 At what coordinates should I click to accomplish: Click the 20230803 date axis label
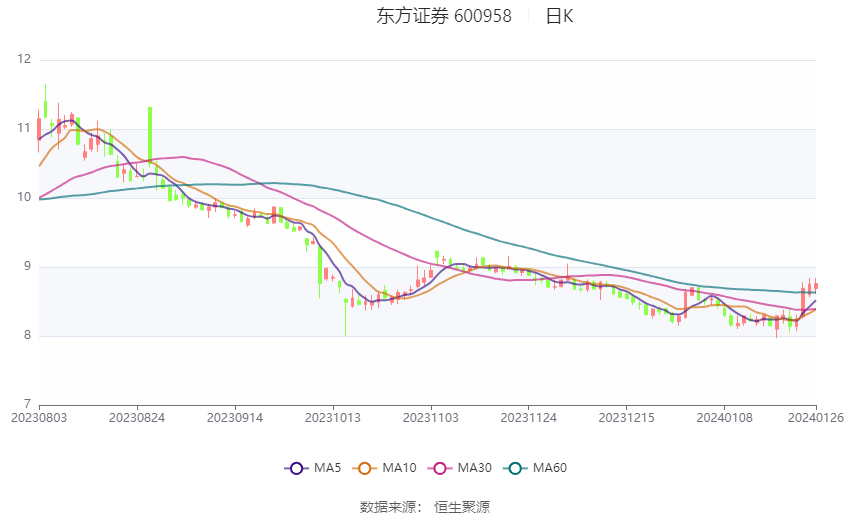click(39, 418)
